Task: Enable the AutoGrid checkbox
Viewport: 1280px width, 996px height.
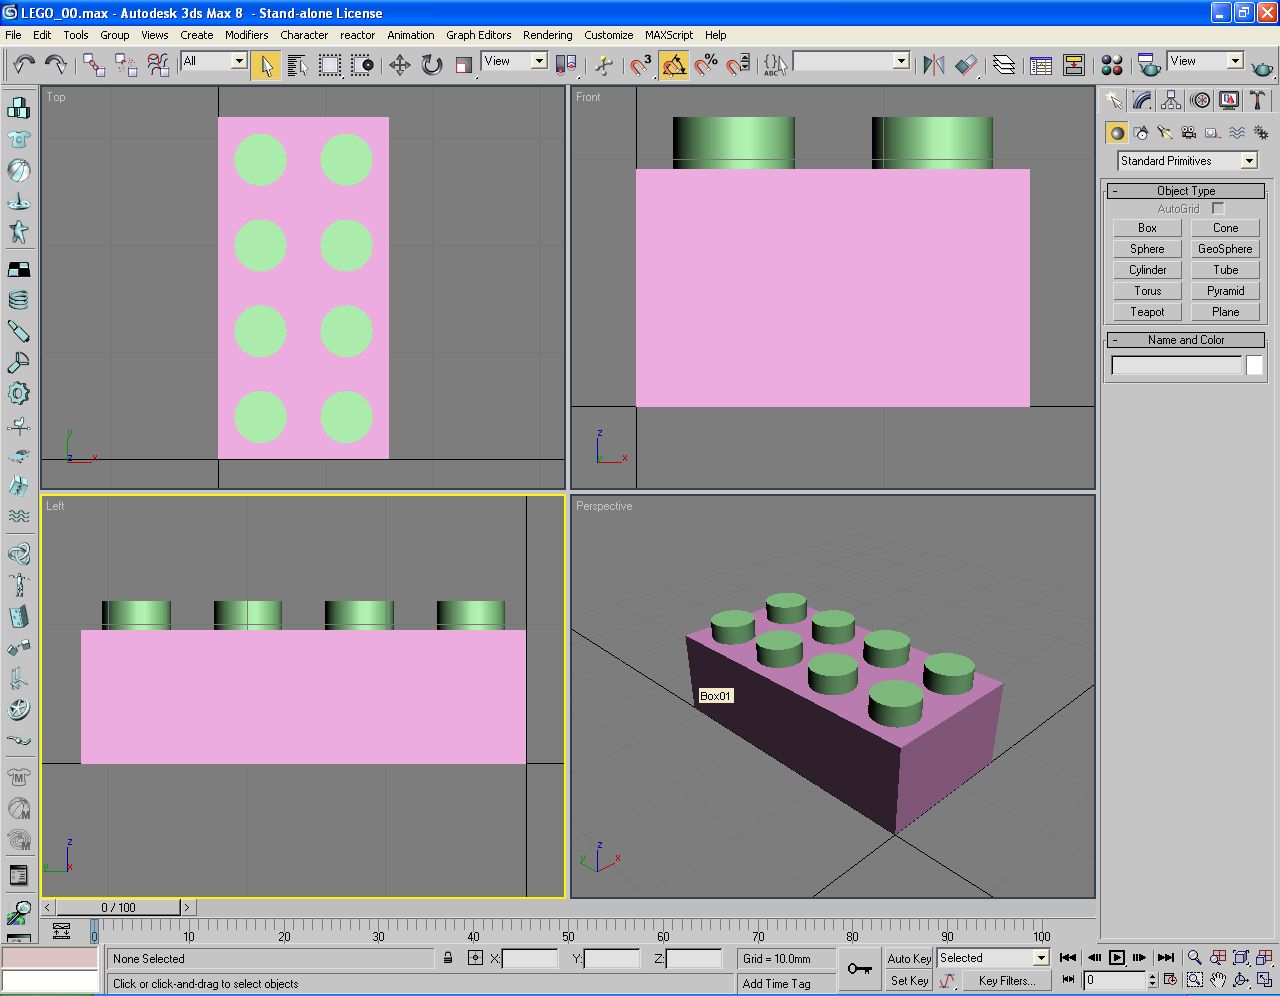Action: tap(1217, 209)
